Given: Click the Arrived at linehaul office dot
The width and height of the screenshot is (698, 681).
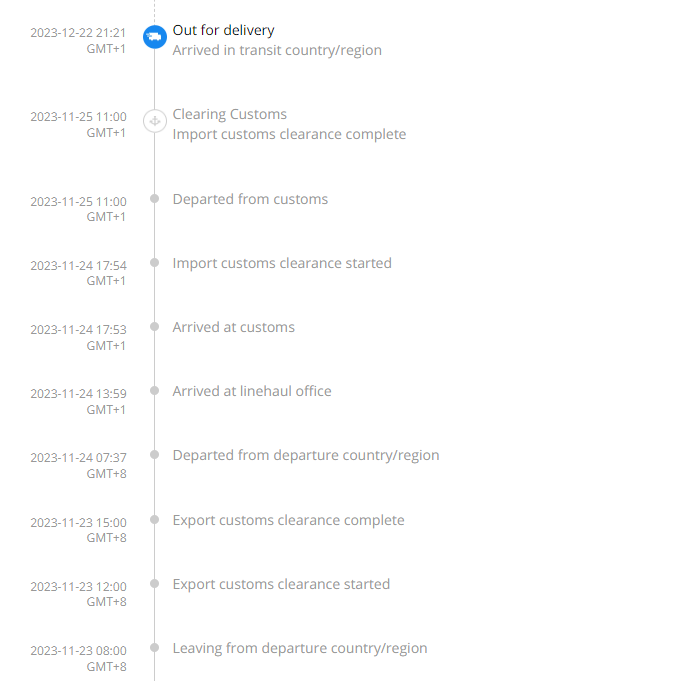Looking at the screenshot, I should pyautogui.click(x=154, y=391).
